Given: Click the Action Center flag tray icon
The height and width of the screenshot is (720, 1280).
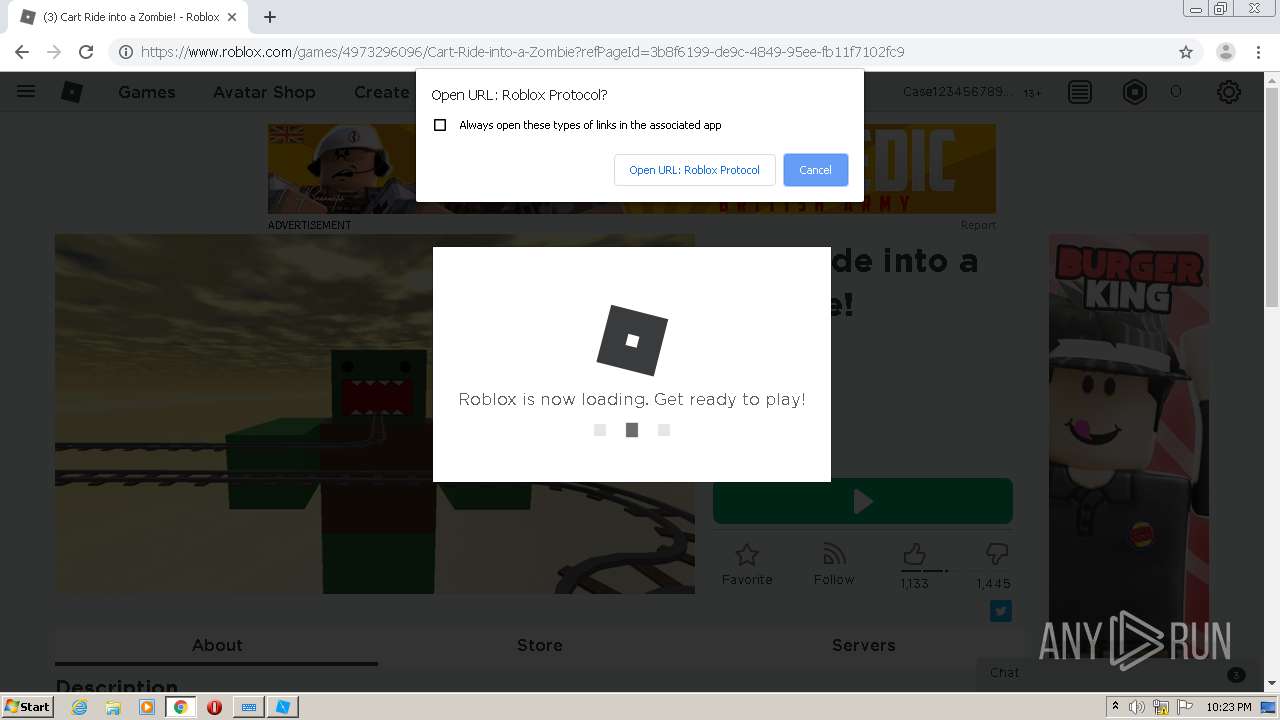Looking at the screenshot, I should pos(1184,707).
